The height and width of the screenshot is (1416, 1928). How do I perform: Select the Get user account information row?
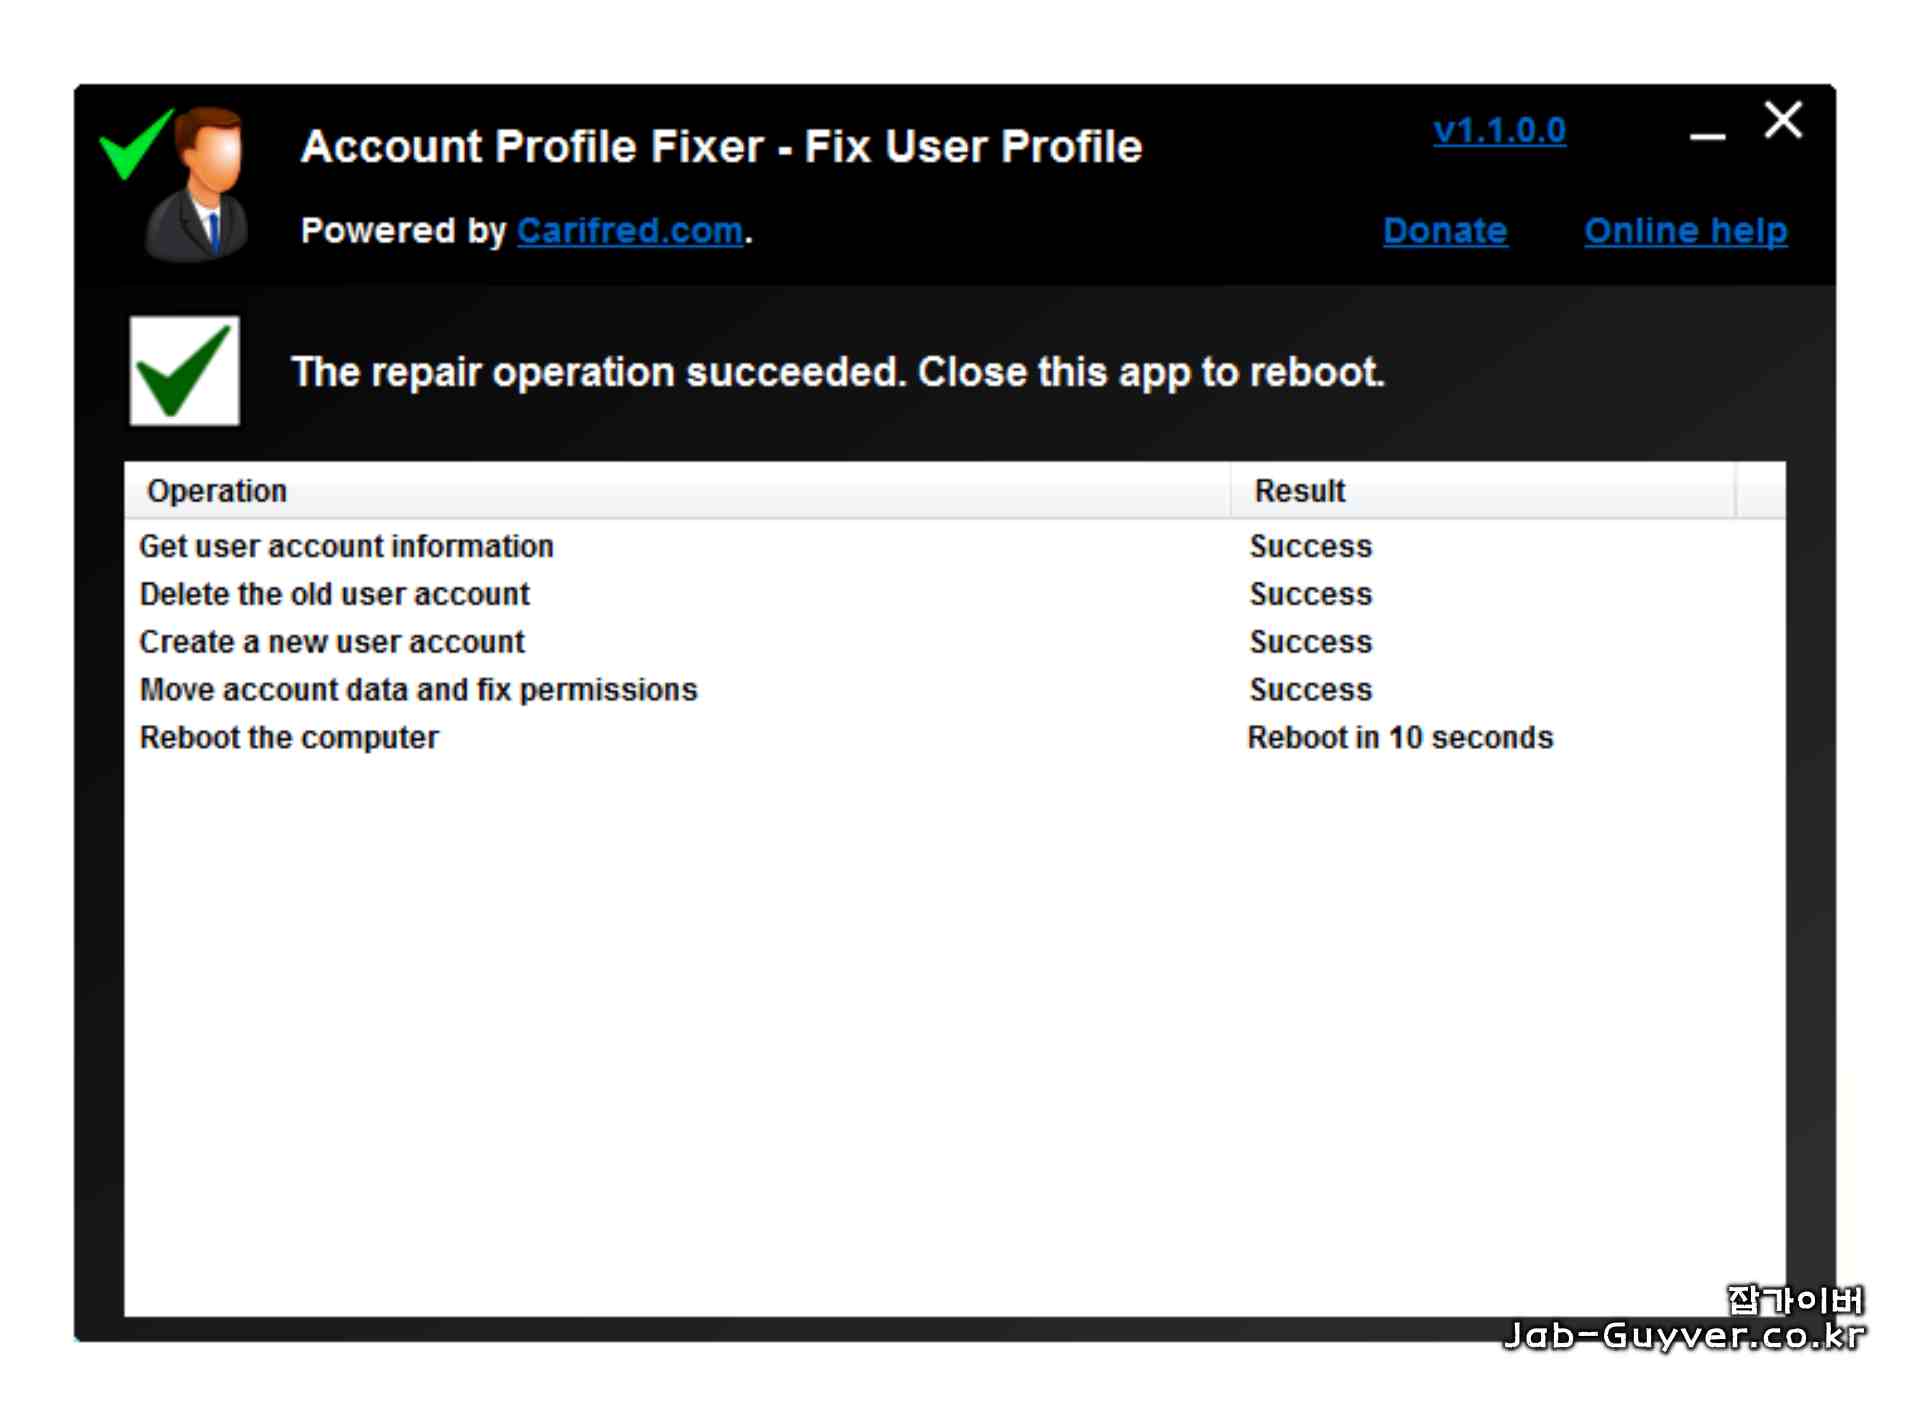[x=346, y=547]
